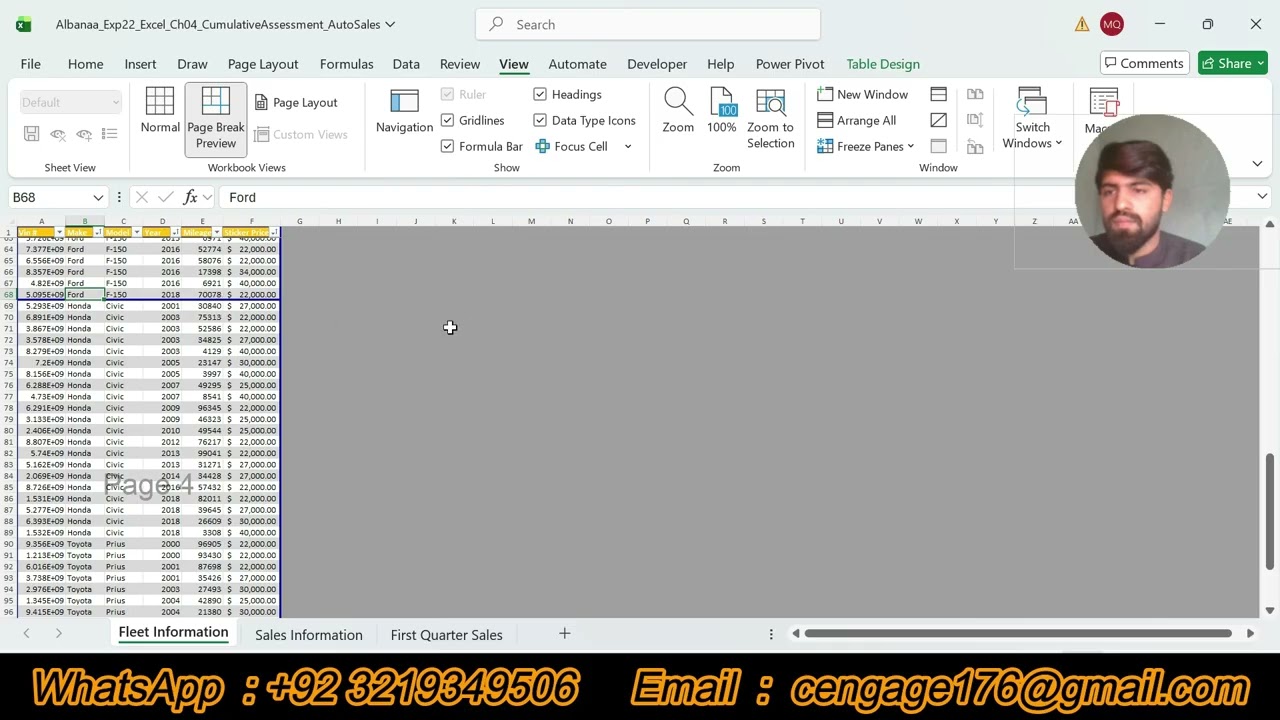Screen dimensions: 1280x720
Task: Switch to First Quarter Sales sheet
Action: click(446, 634)
